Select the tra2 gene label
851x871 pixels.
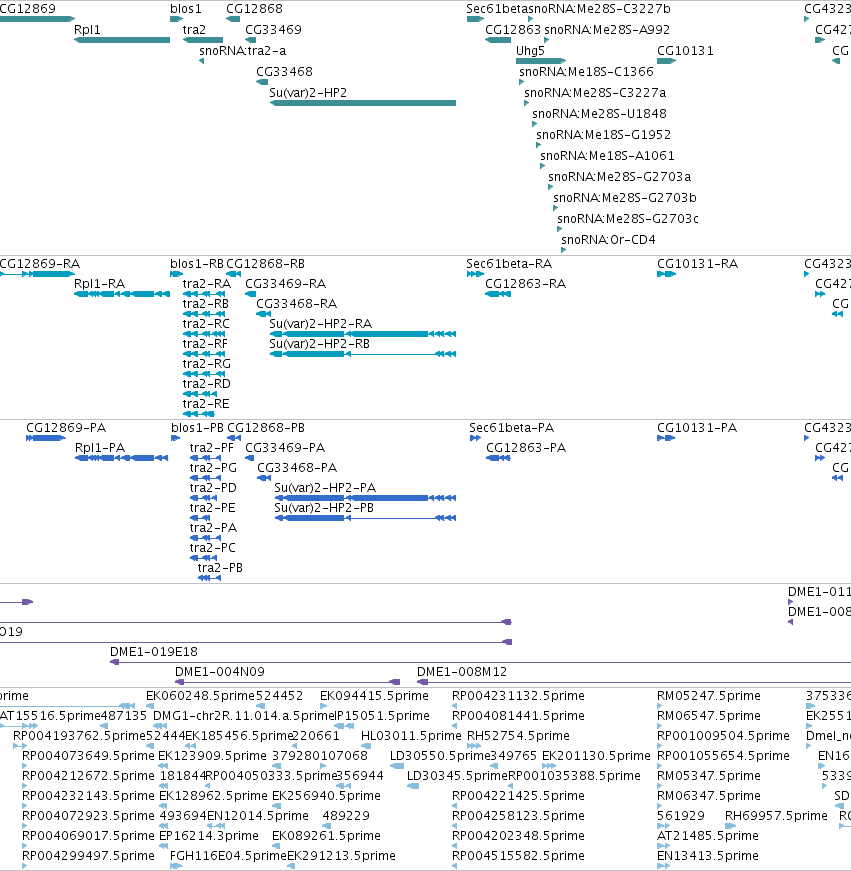point(194,30)
